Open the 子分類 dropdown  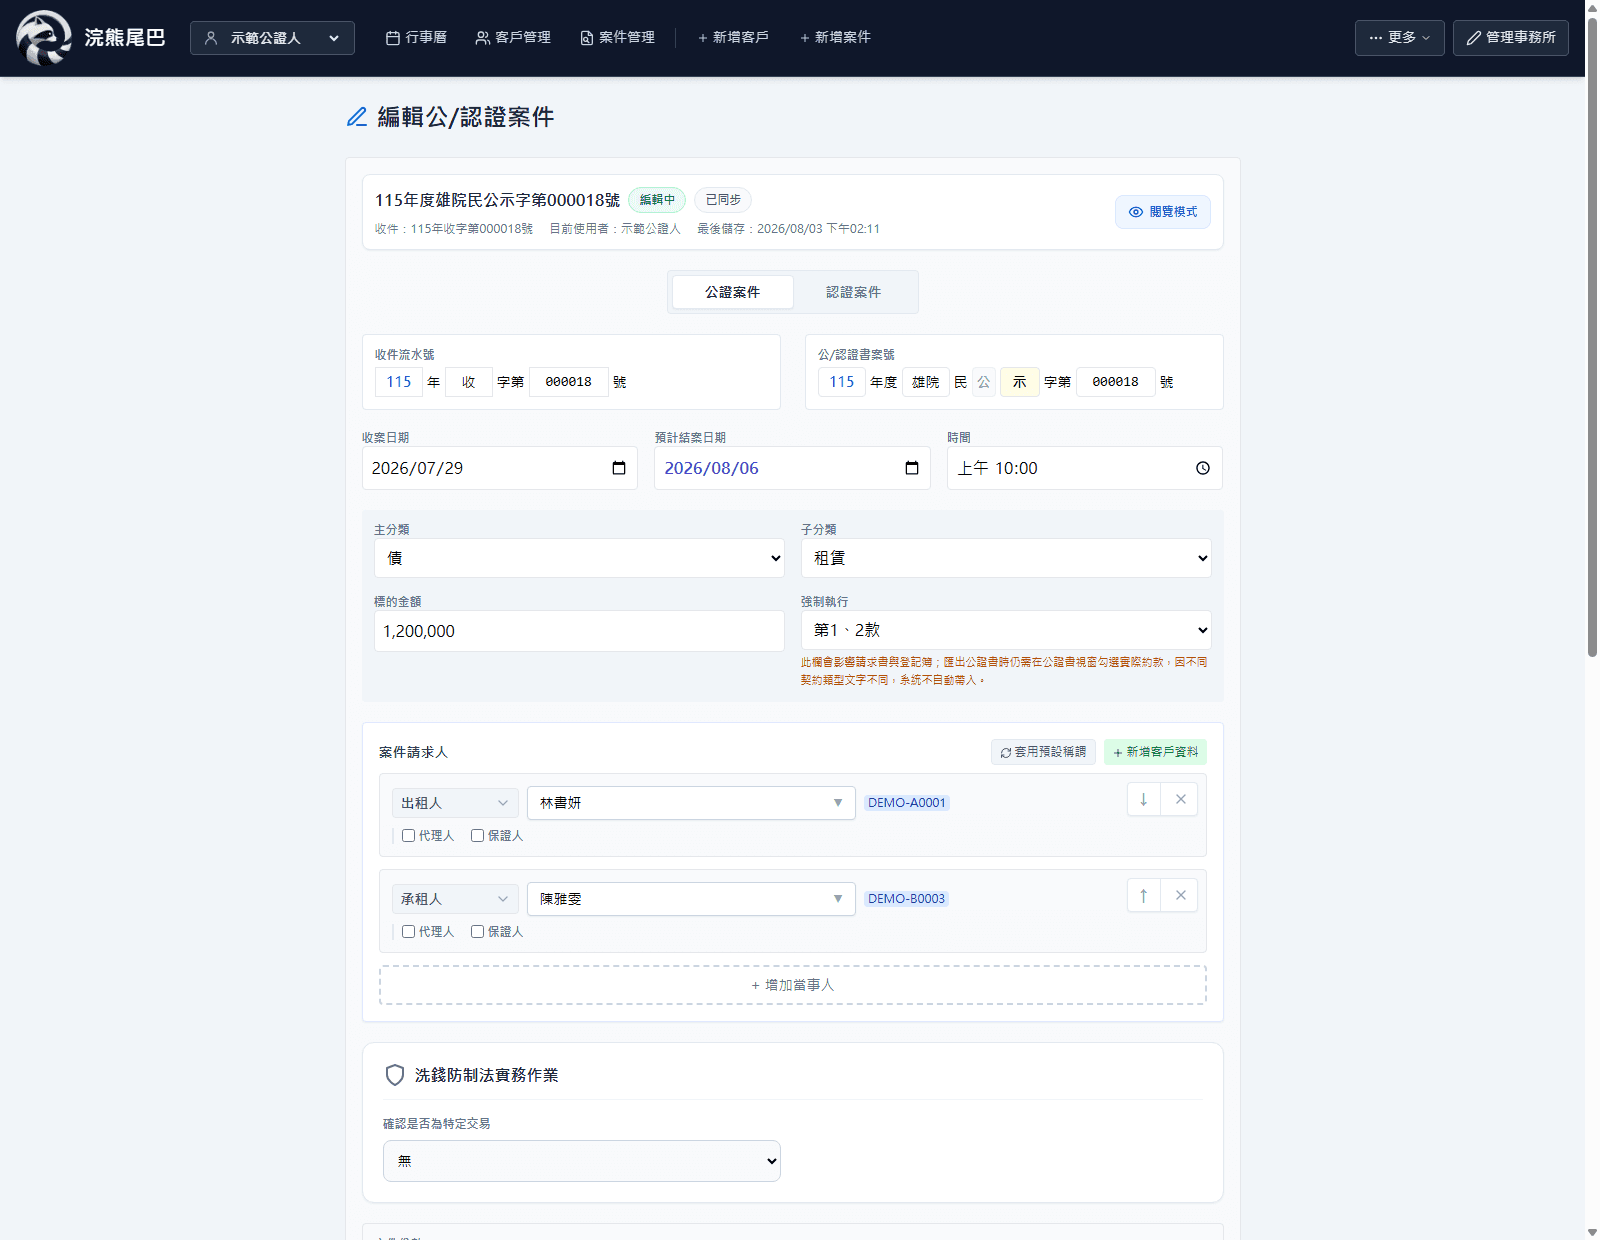point(1006,558)
